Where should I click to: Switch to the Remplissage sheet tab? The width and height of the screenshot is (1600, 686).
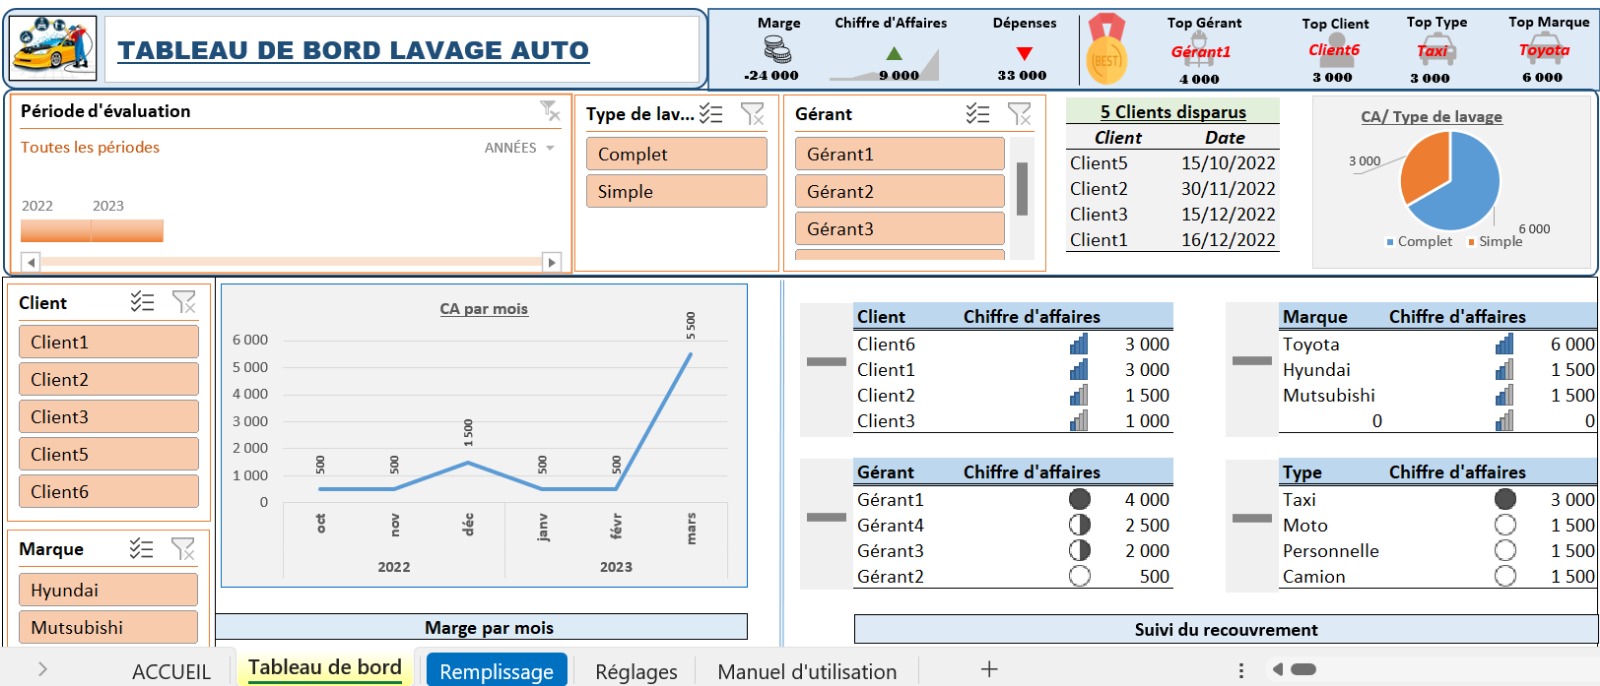click(x=496, y=671)
